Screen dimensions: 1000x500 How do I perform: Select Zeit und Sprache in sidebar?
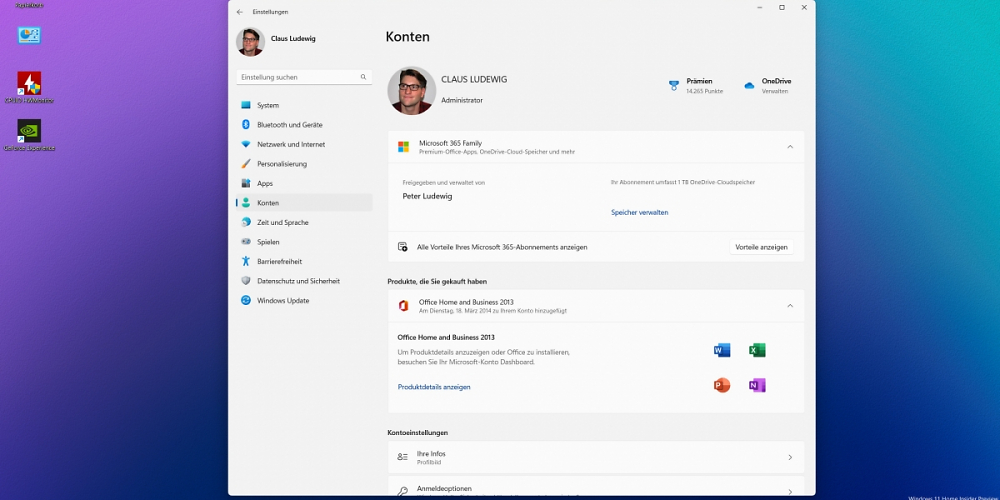click(x=304, y=223)
